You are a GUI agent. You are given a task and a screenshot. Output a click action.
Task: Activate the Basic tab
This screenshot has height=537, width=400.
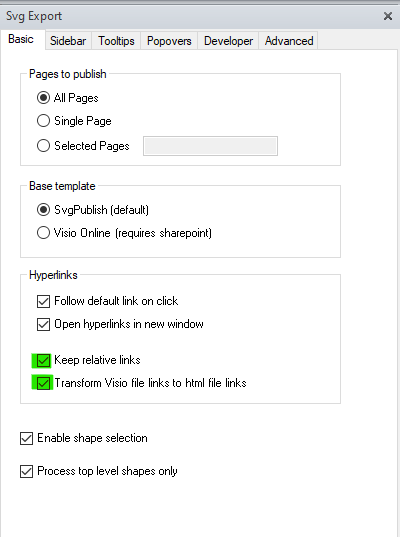click(21, 39)
